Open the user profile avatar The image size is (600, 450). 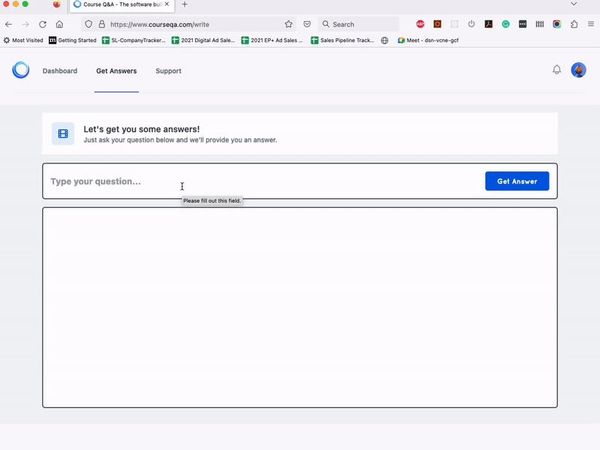[x=578, y=70]
